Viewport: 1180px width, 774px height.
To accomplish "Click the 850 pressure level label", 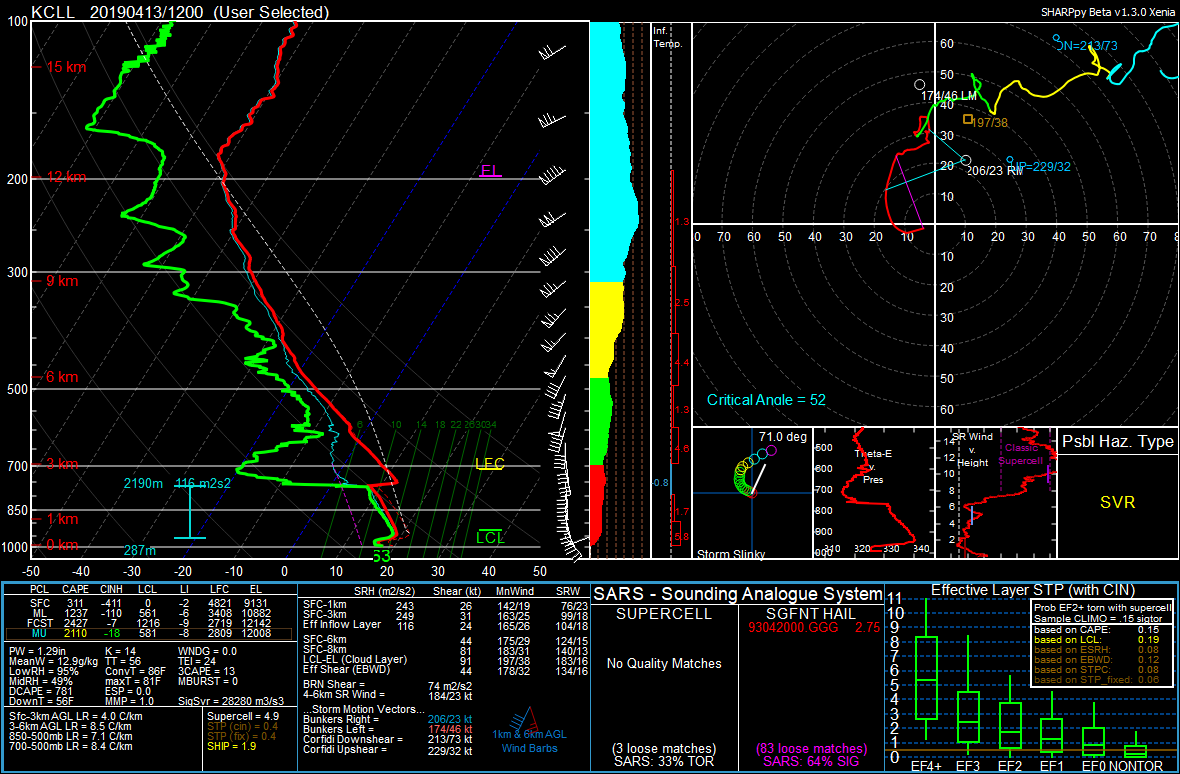I will coord(15,511).
